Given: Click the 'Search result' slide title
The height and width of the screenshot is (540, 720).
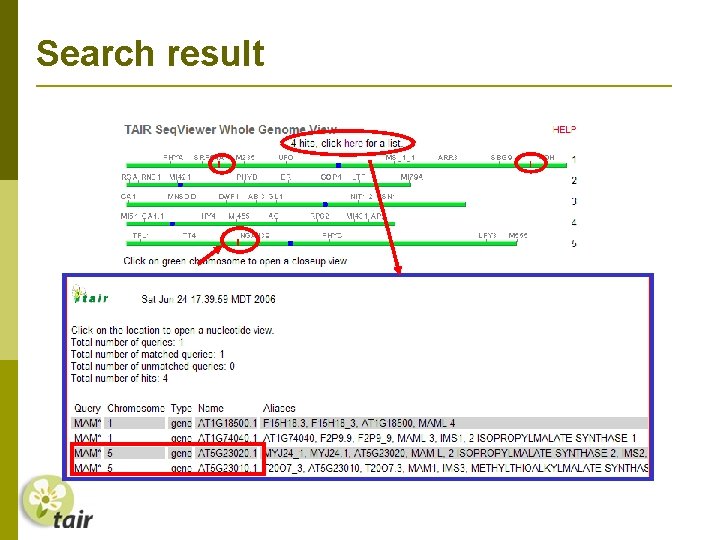Looking at the screenshot, I should [x=150, y=53].
